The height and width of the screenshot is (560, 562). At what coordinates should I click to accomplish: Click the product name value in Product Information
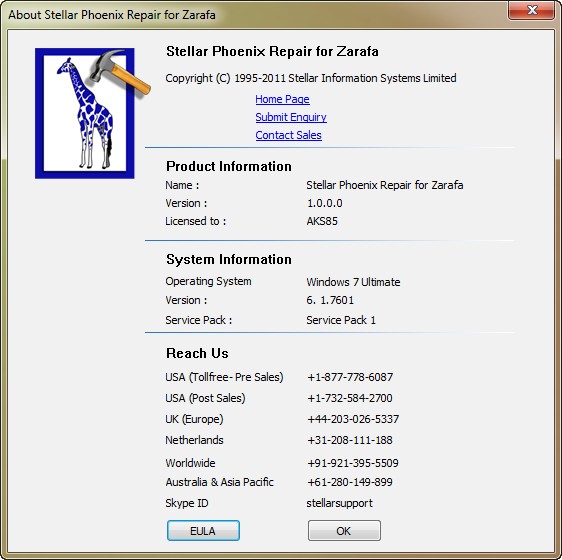tap(385, 185)
